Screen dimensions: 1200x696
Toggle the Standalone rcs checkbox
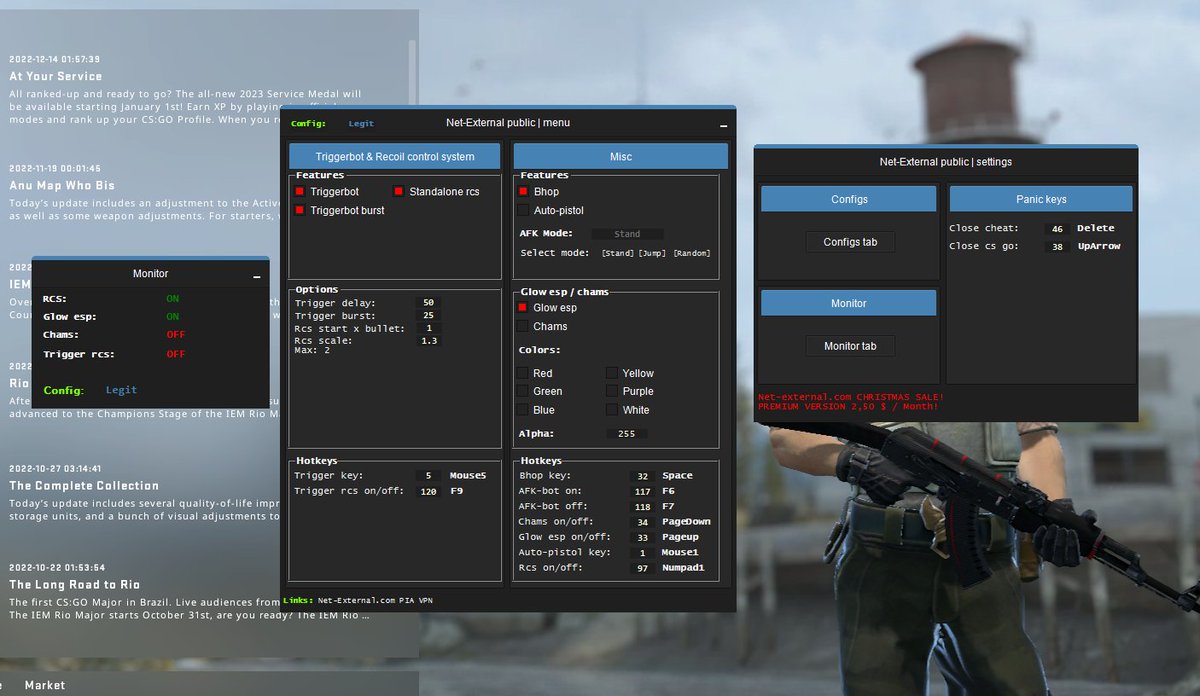(399, 191)
